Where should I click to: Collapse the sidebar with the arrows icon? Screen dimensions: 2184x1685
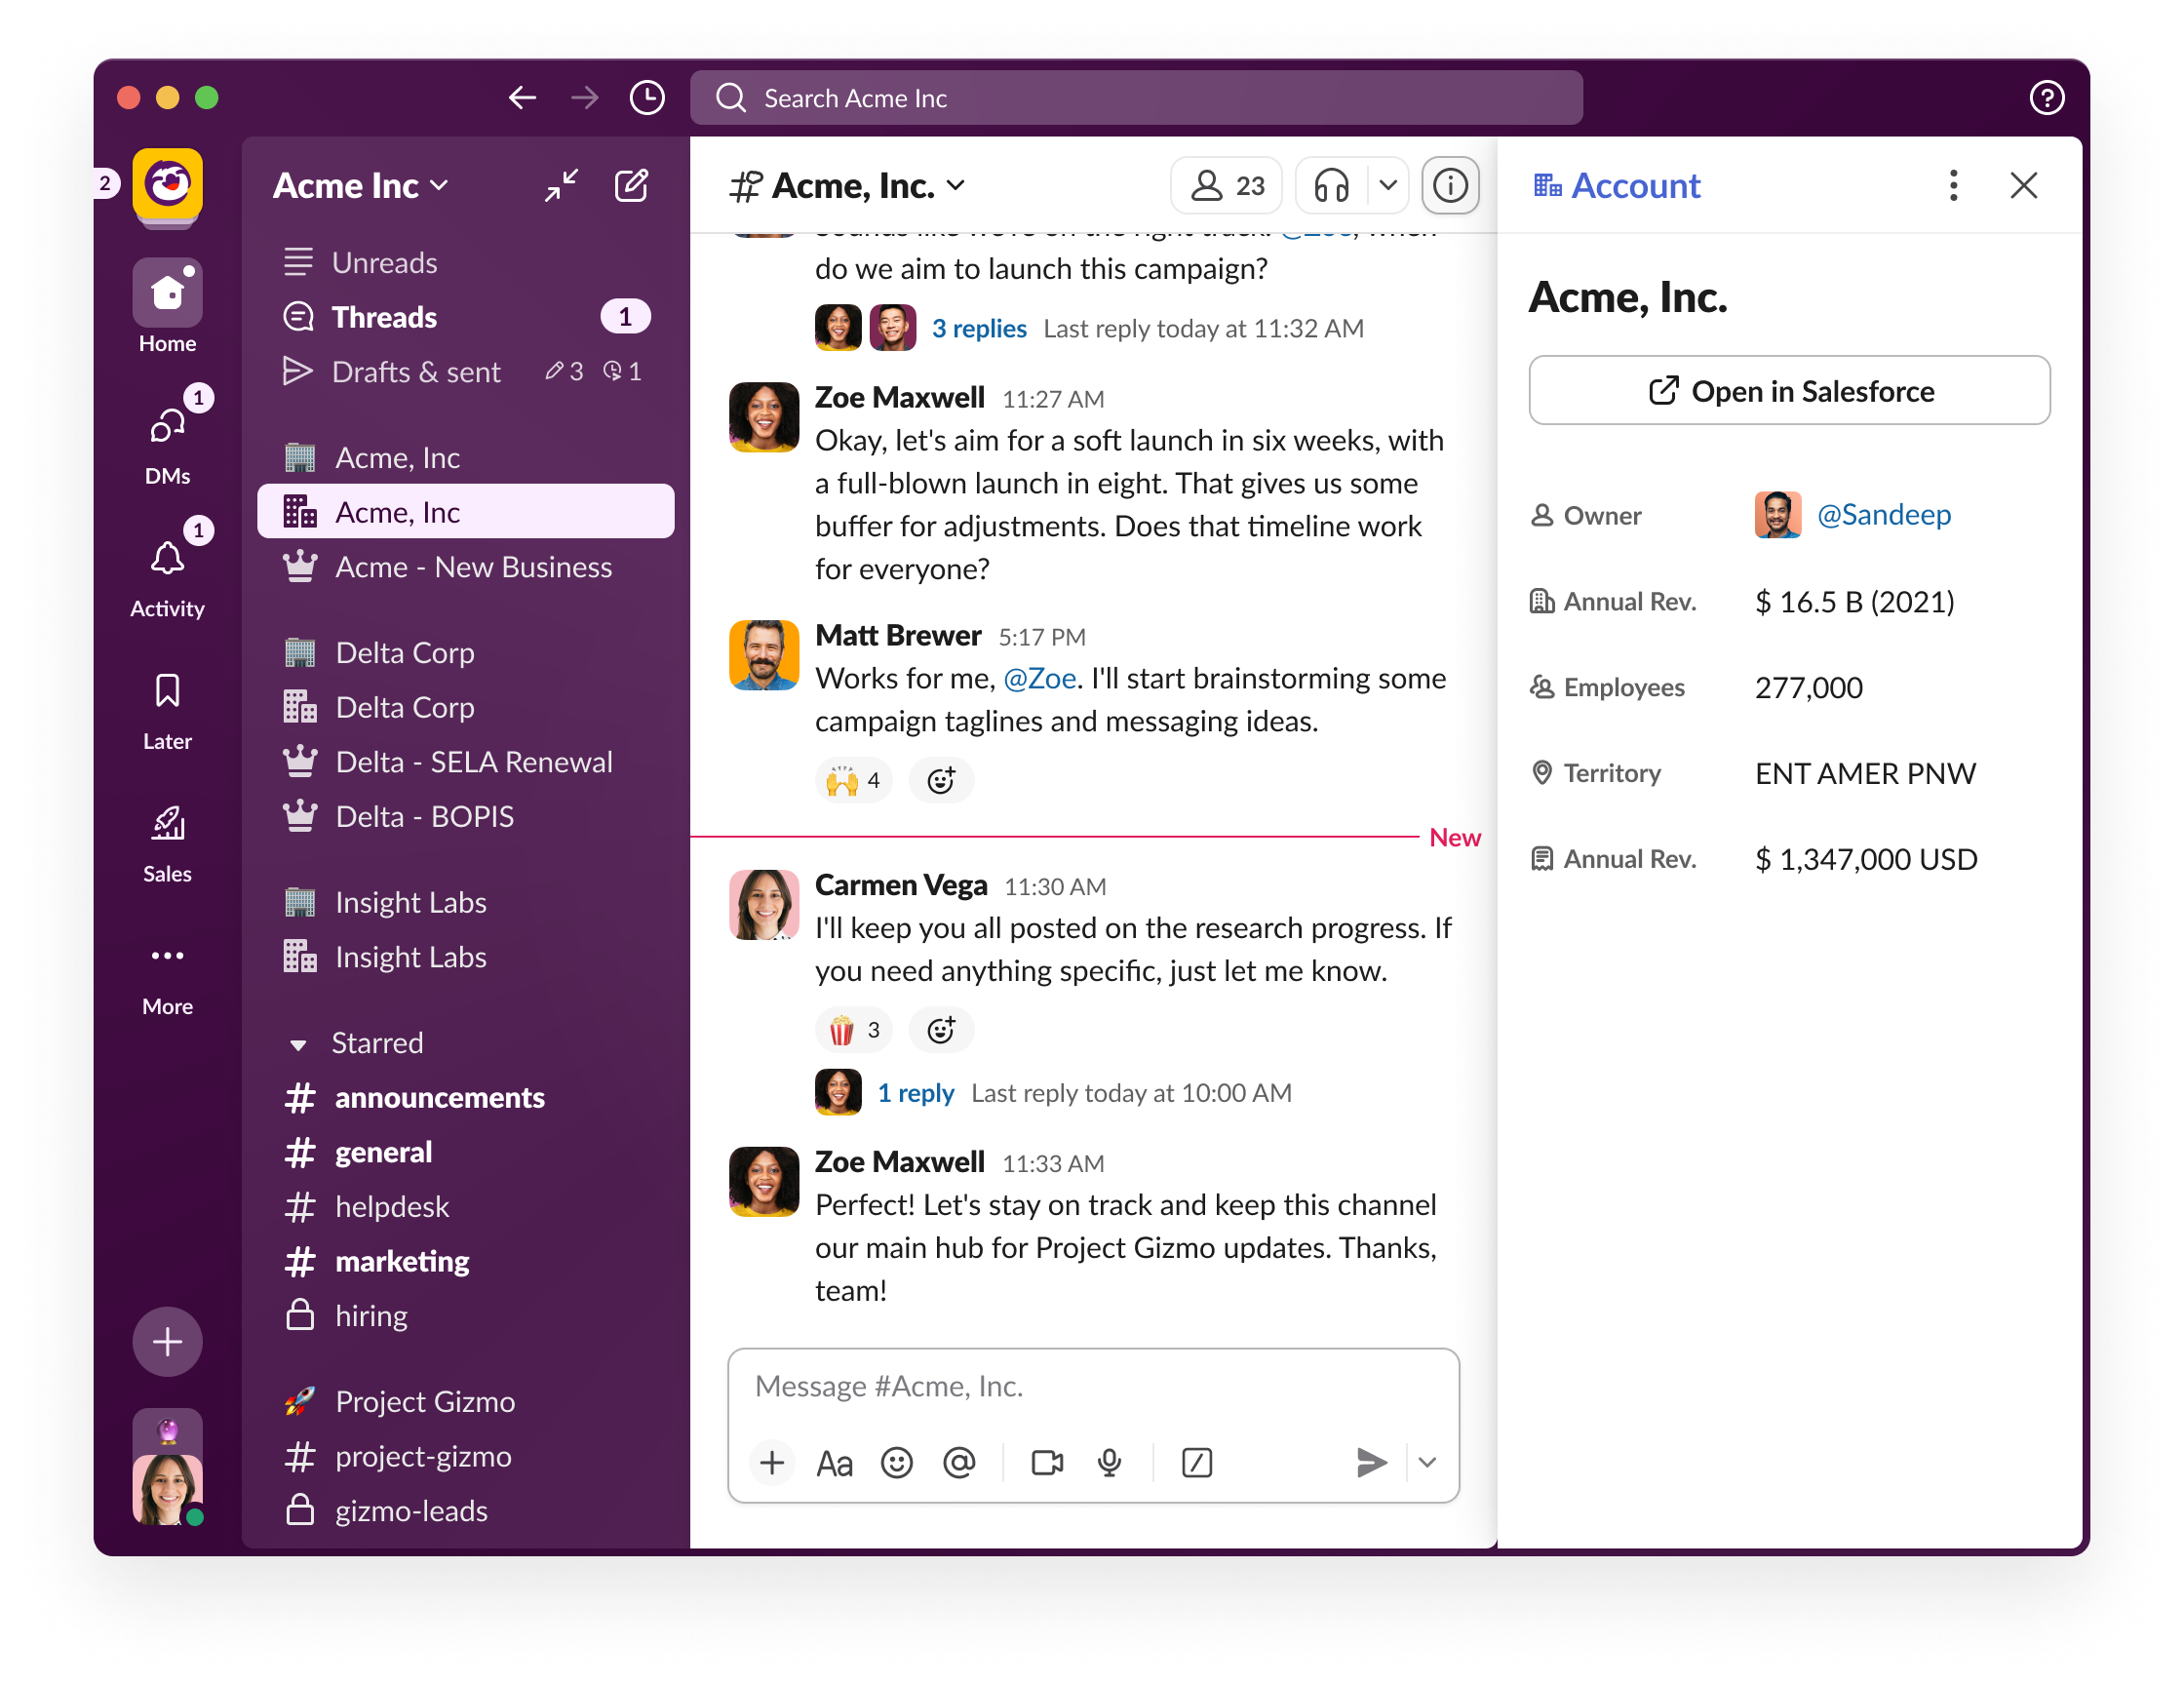tap(561, 185)
